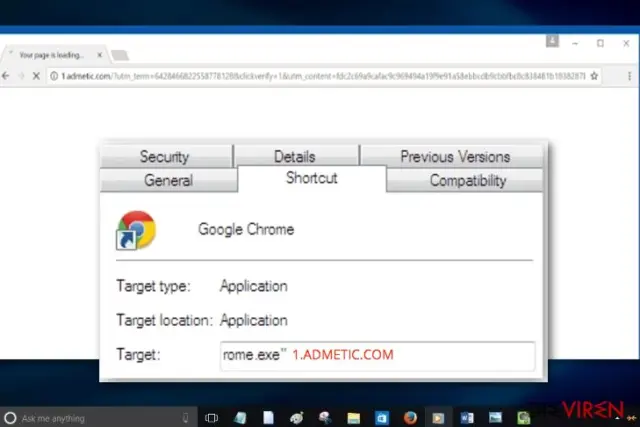The image size is (640, 427).
Task: Click the Target input field
Action: pyautogui.click(x=378, y=355)
